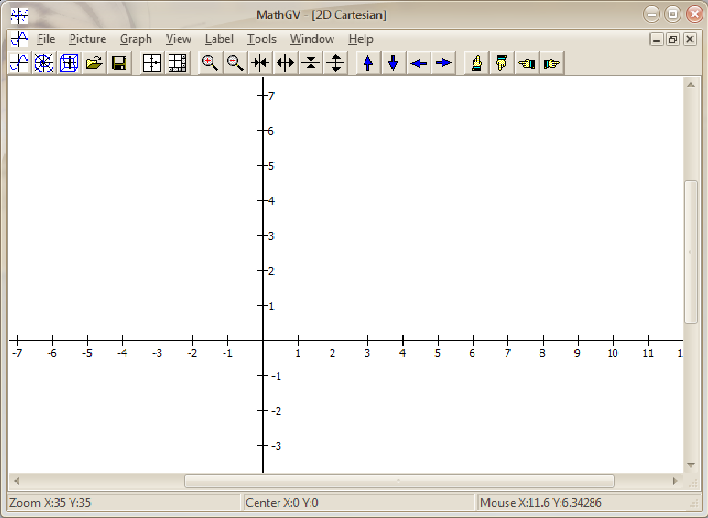Click the blue up arrow to pan up
Image resolution: width=708 pixels, height=518 pixels.
pos(368,63)
